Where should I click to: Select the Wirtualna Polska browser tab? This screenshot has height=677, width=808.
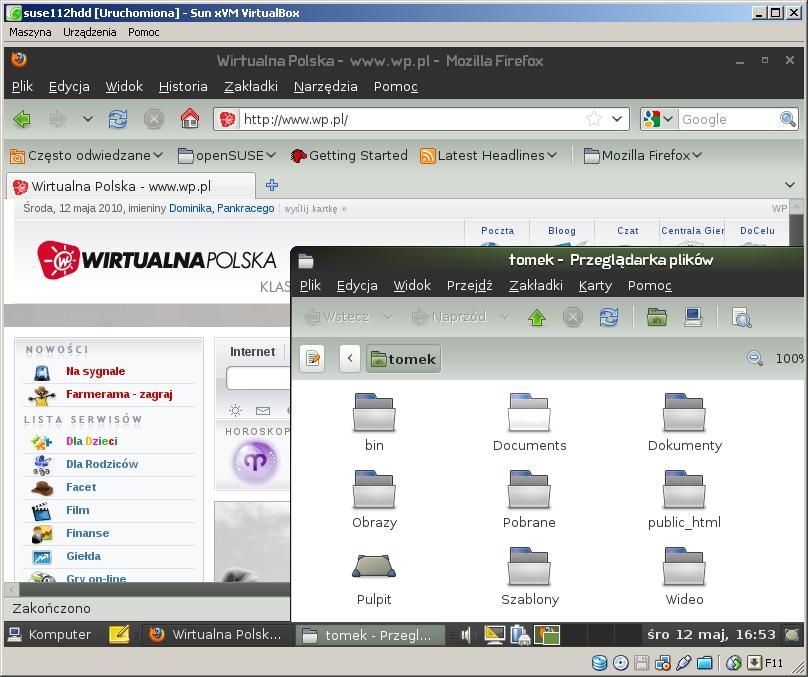[131, 186]
